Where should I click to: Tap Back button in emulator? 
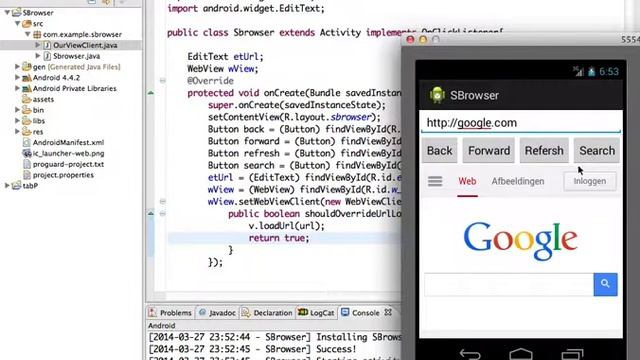439,151
